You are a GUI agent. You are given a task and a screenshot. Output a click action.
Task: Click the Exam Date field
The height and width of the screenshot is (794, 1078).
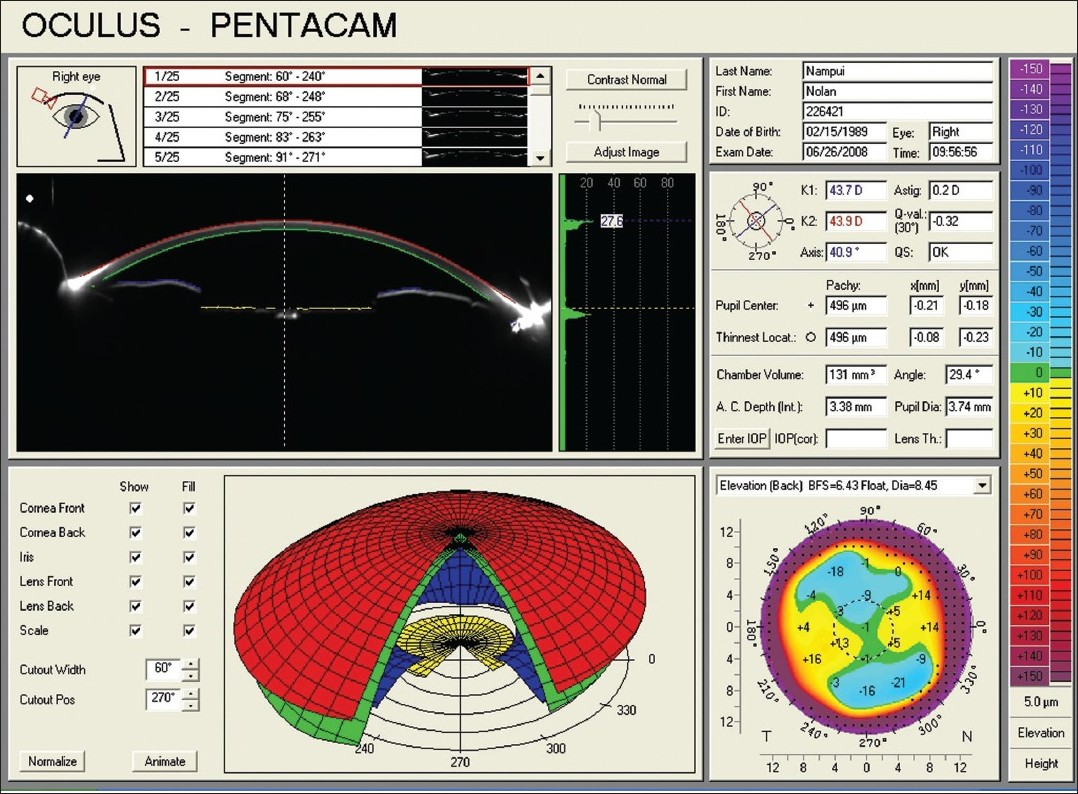(845, 152)
